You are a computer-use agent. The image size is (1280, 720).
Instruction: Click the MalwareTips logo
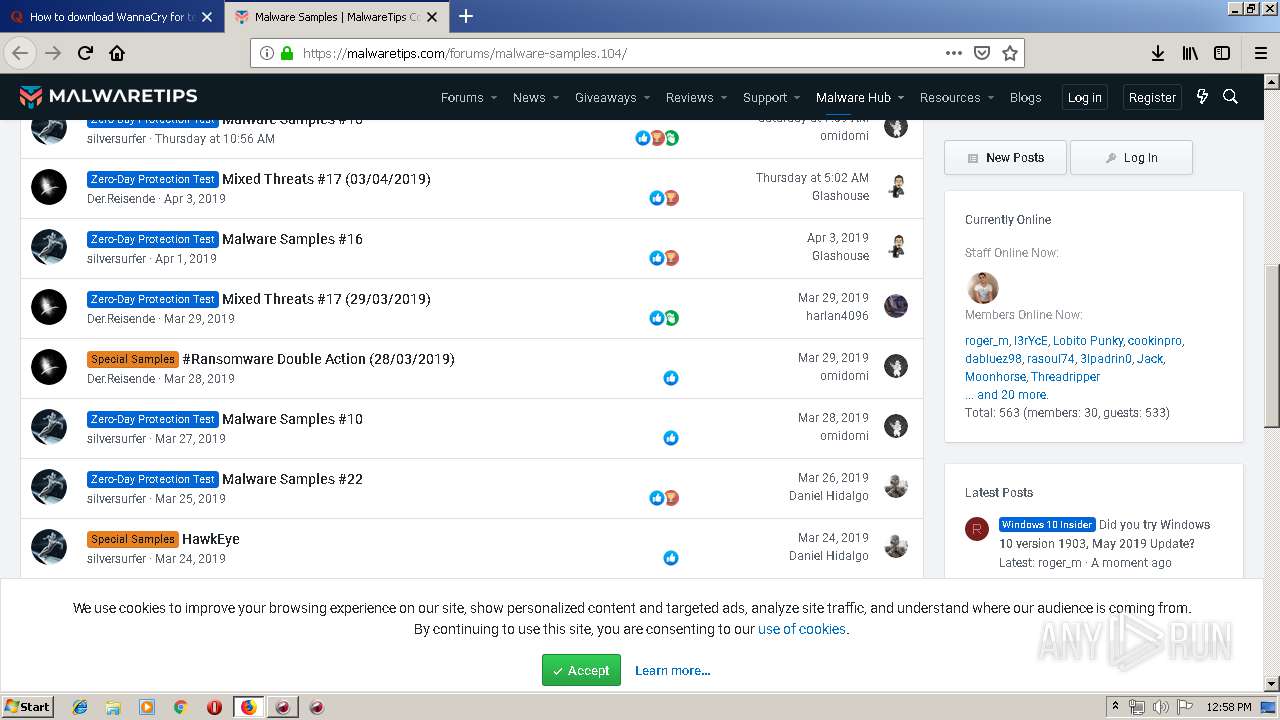(x=108, y=96)
